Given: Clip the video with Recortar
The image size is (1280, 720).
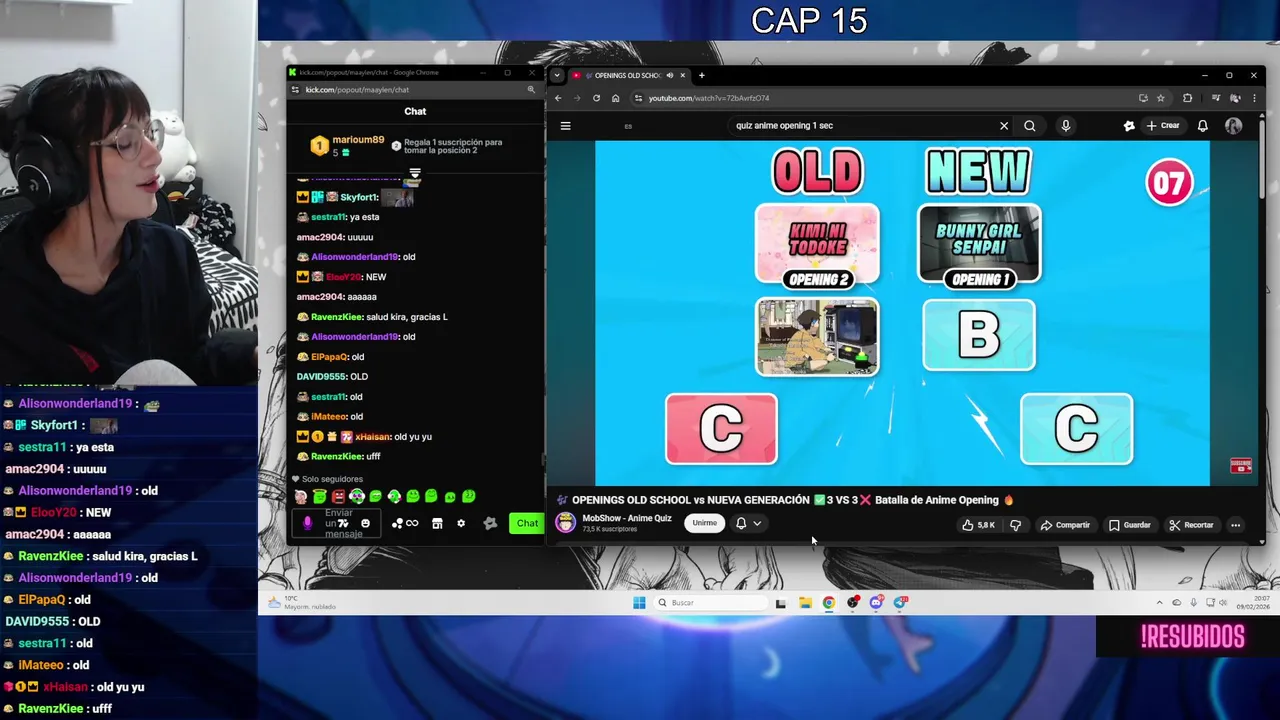Looking at the screenshot, I should (x=1191, y=525).
